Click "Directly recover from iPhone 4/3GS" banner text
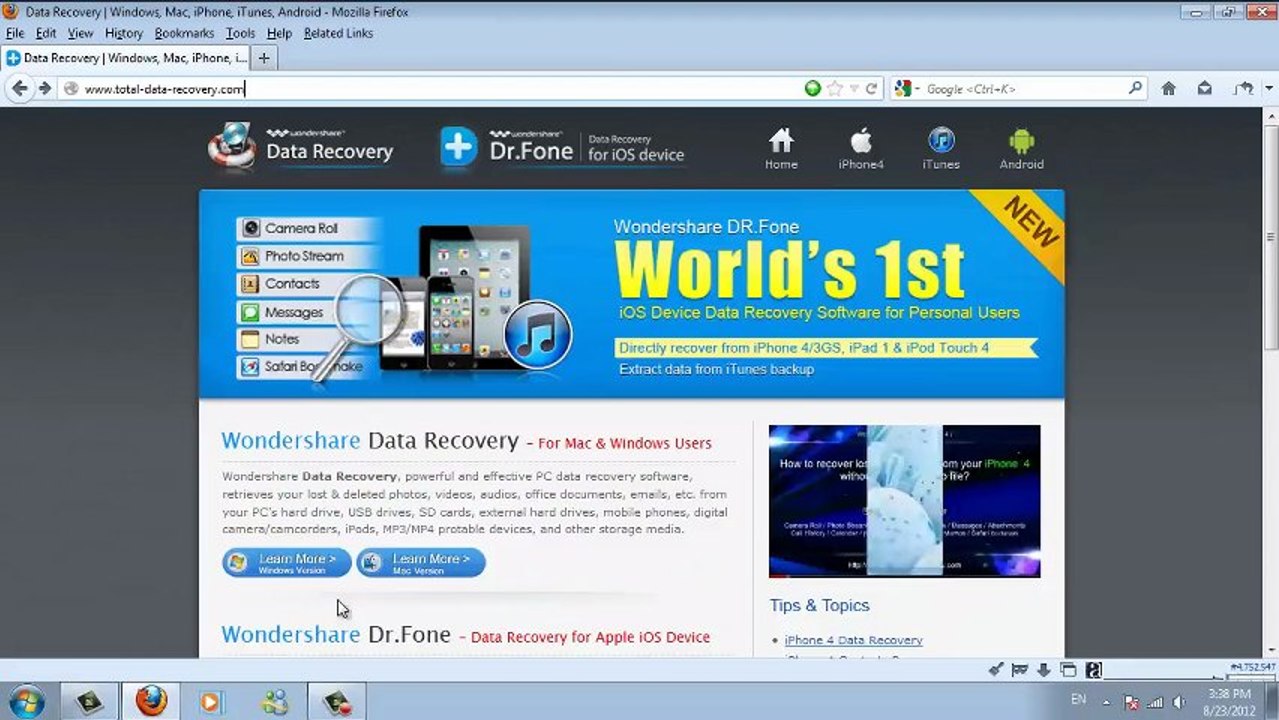 coord(804,348)
